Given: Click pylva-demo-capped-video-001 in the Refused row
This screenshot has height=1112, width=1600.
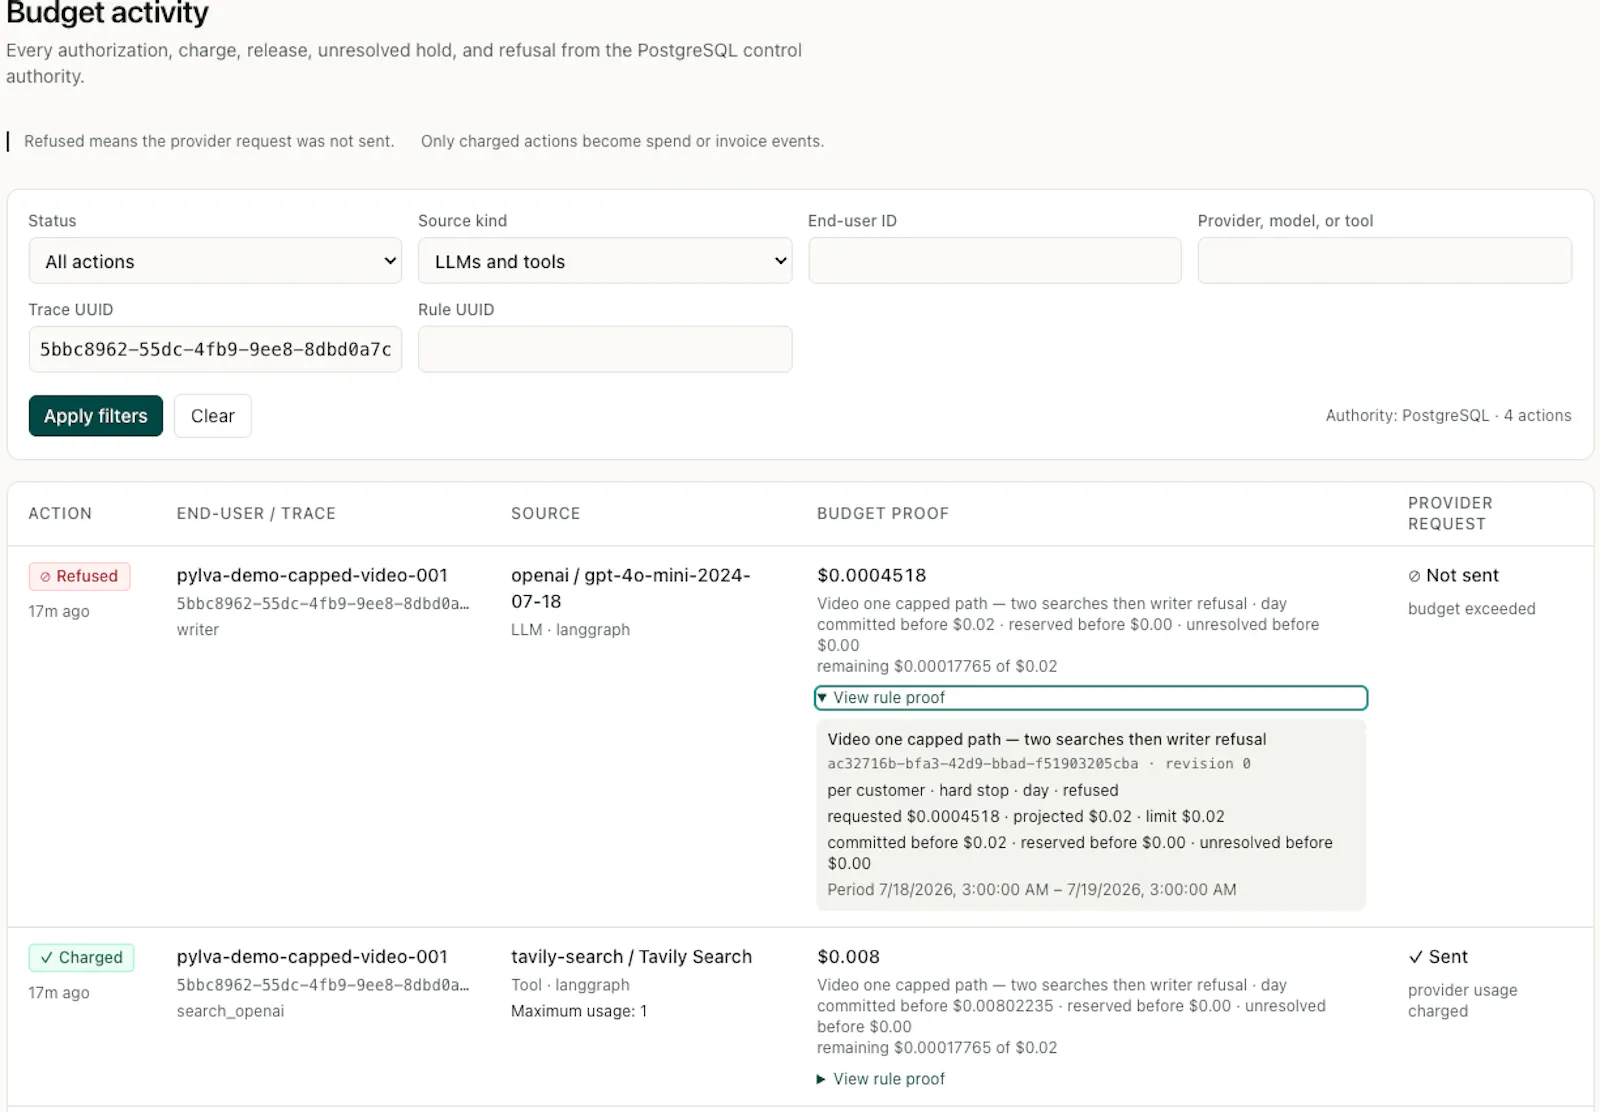Looking at the screenshot, I should pyautogui.click(x=312, y=575).
